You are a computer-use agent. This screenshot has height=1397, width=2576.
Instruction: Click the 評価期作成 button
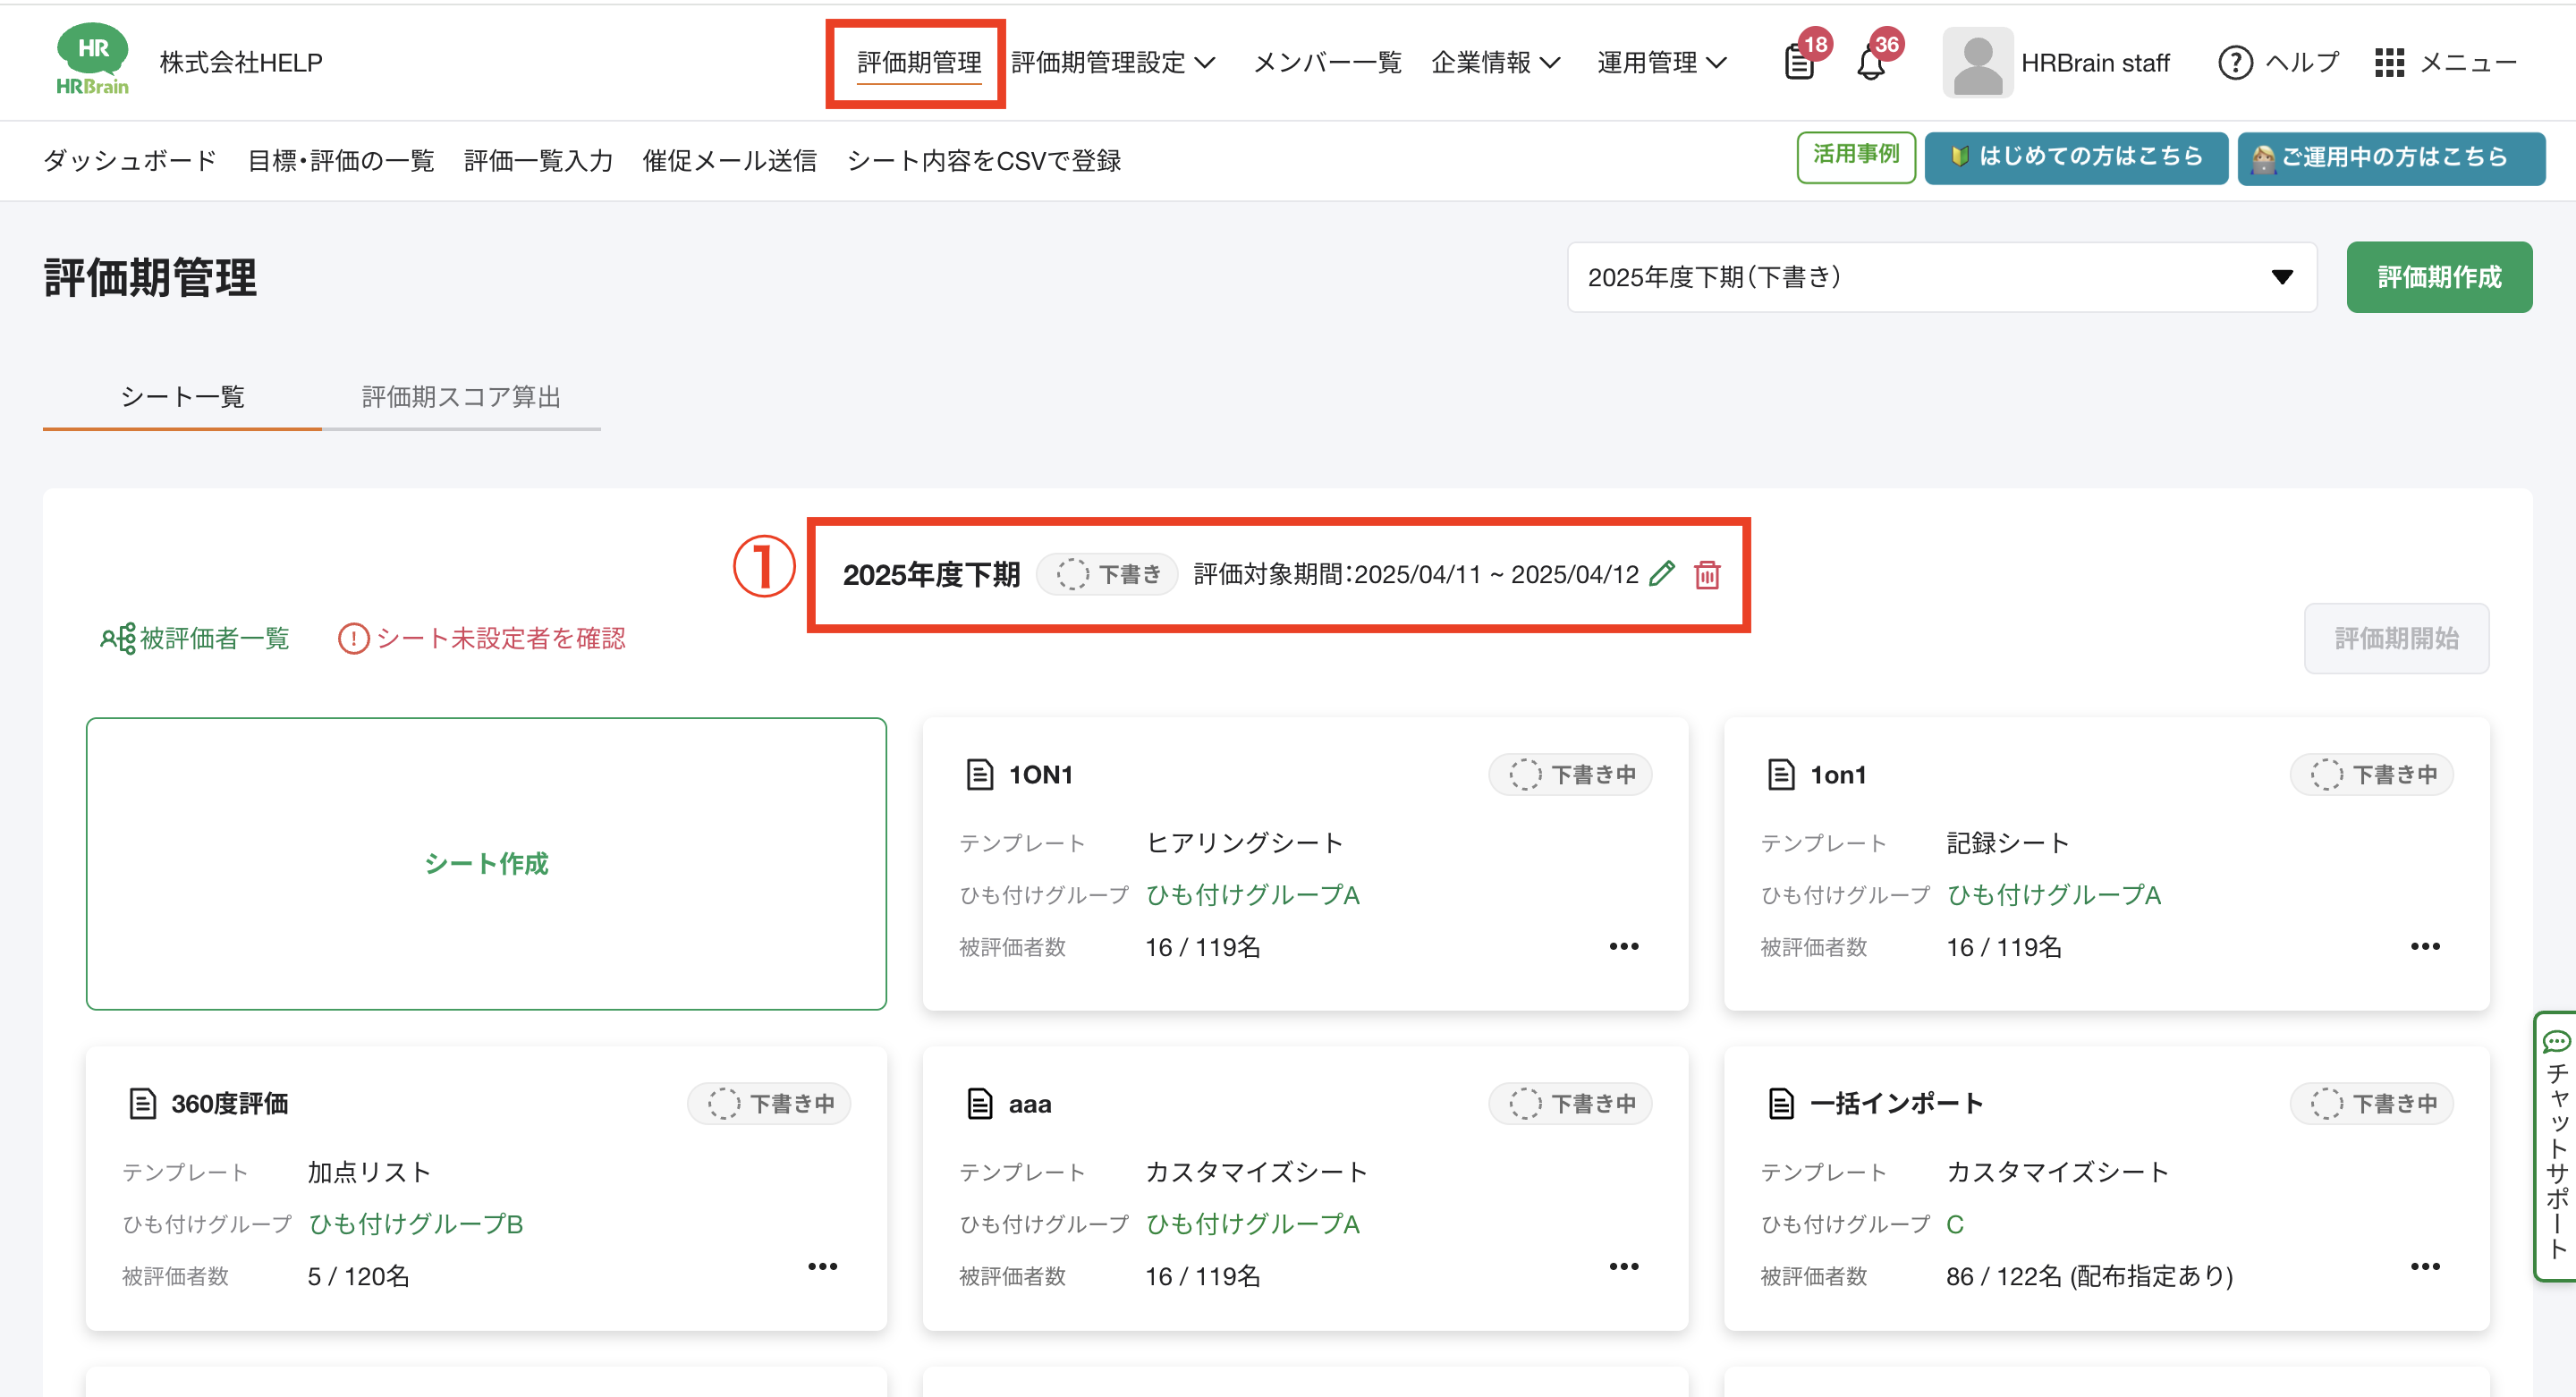pyautogui.click(x=2438, y=277)
